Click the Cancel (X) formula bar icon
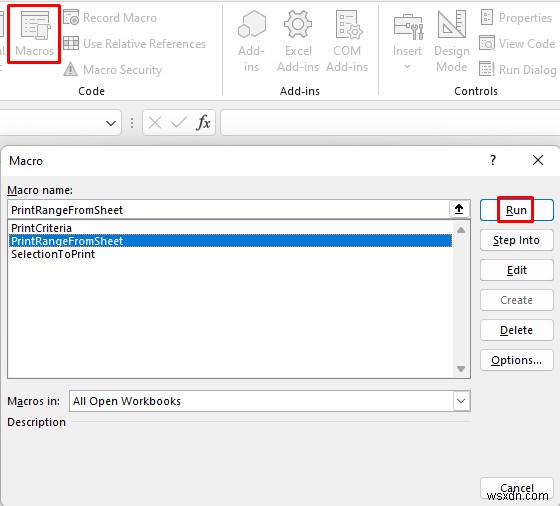 click(x=155, y=123)
